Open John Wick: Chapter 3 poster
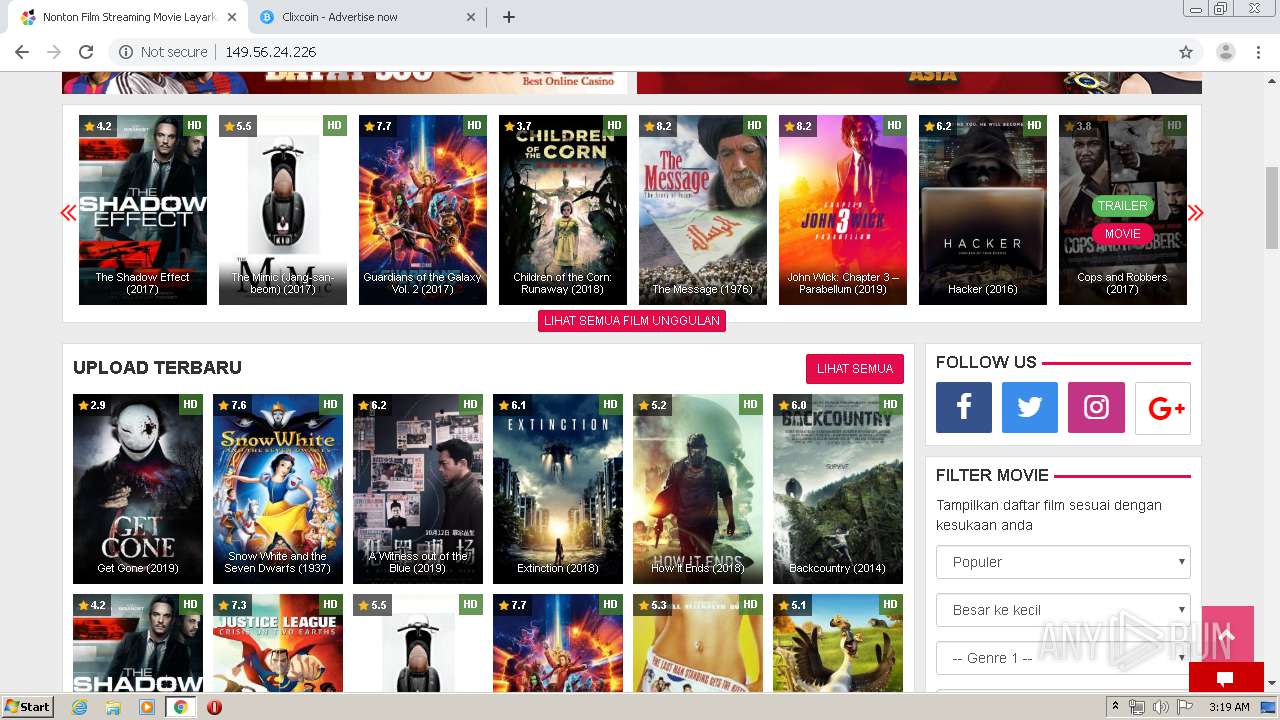This screenshot has height=720, width=1280. [x=843, y=210]
